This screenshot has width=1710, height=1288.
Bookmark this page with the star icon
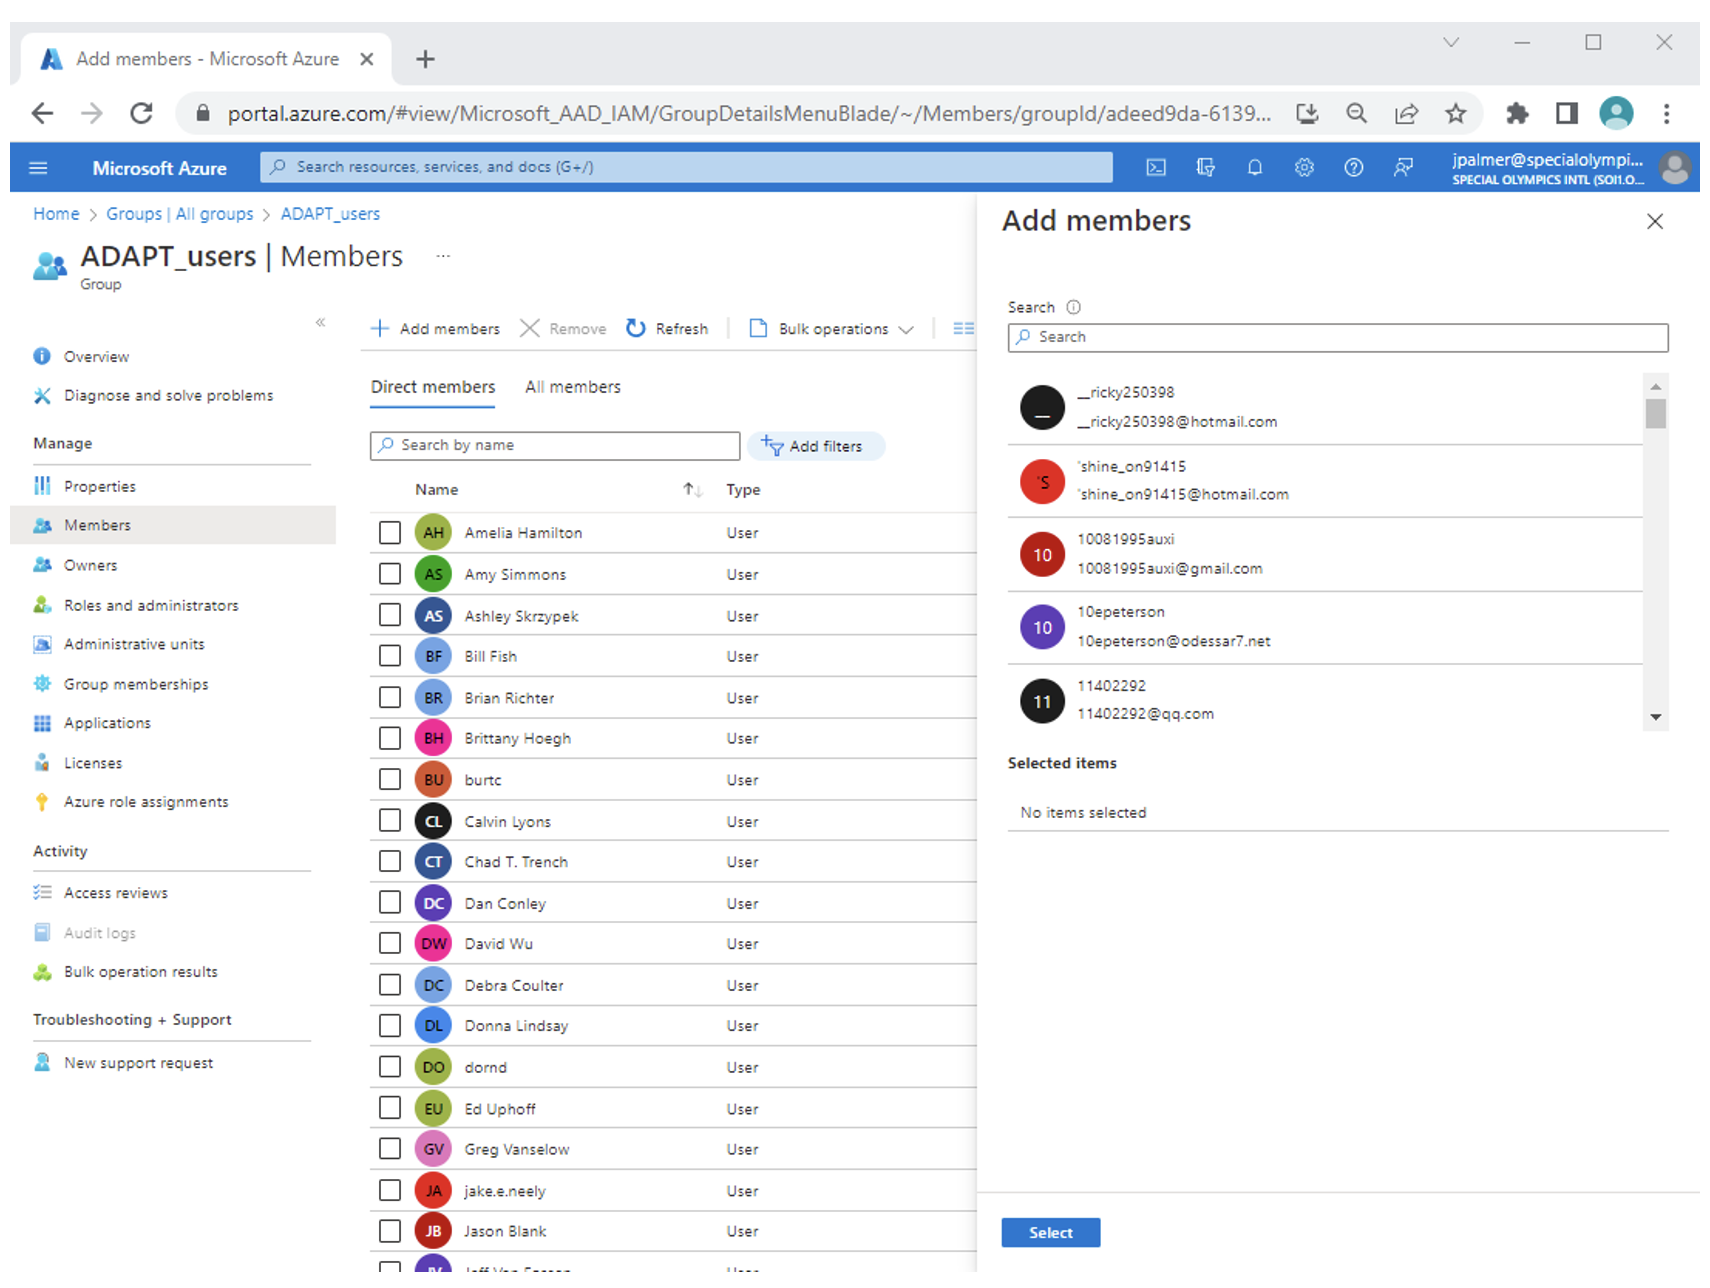(x=1455, y=113)
